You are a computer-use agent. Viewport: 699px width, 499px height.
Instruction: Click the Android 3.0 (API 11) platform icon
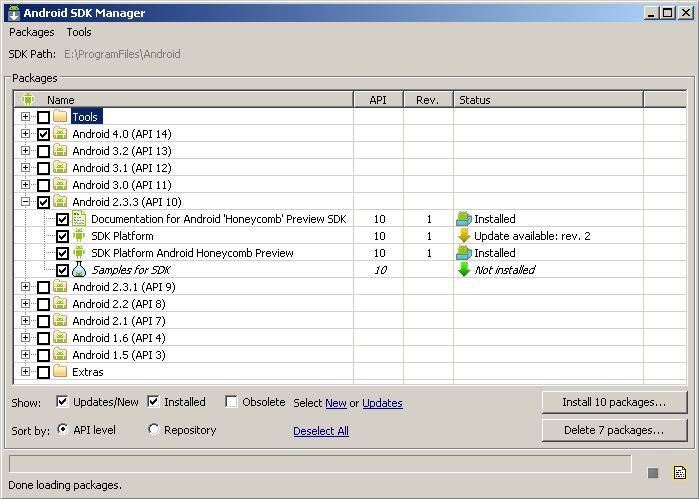point(60,184)
